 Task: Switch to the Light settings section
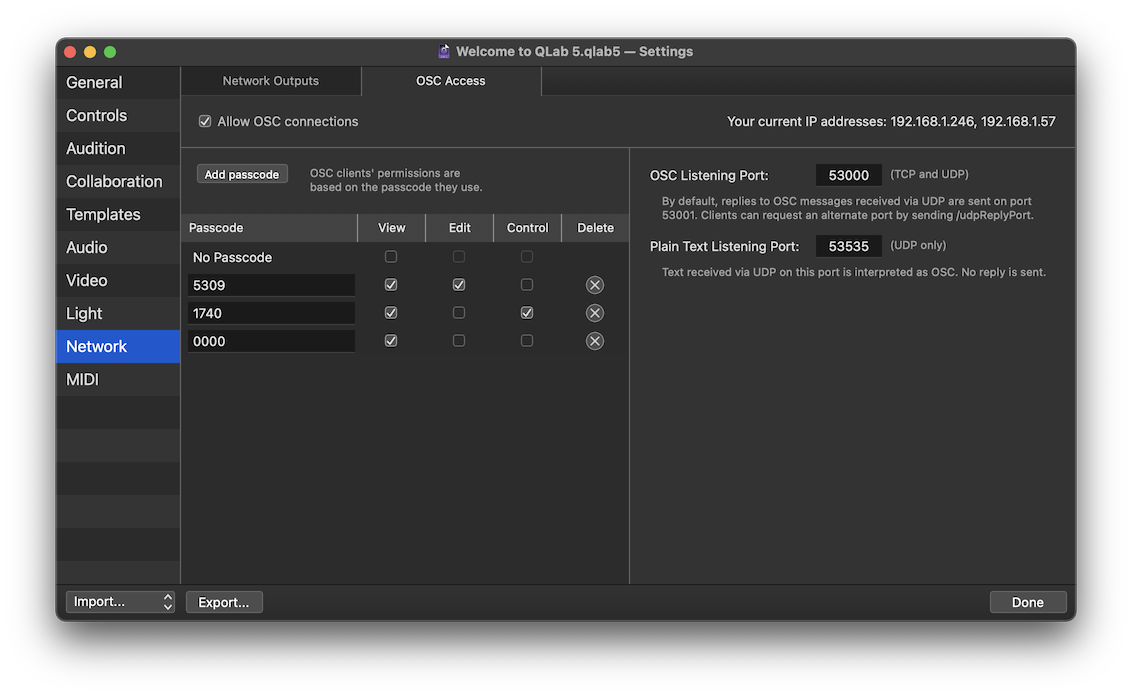coord(83,313)
